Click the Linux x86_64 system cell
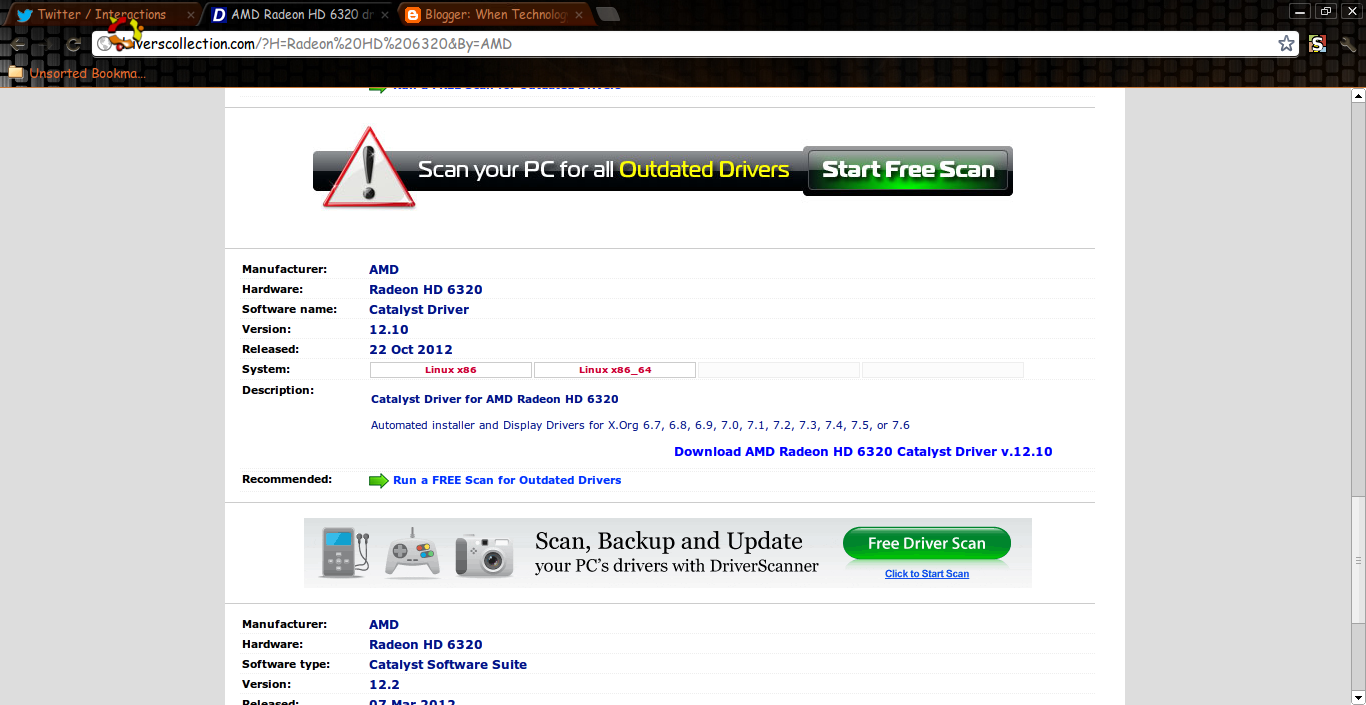 click(615, 370)
